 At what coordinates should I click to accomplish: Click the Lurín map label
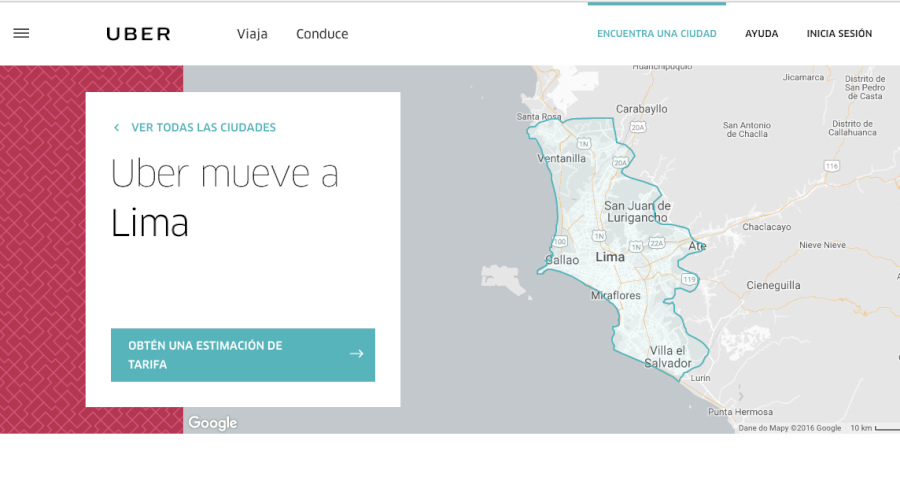[x=700, y=378]
